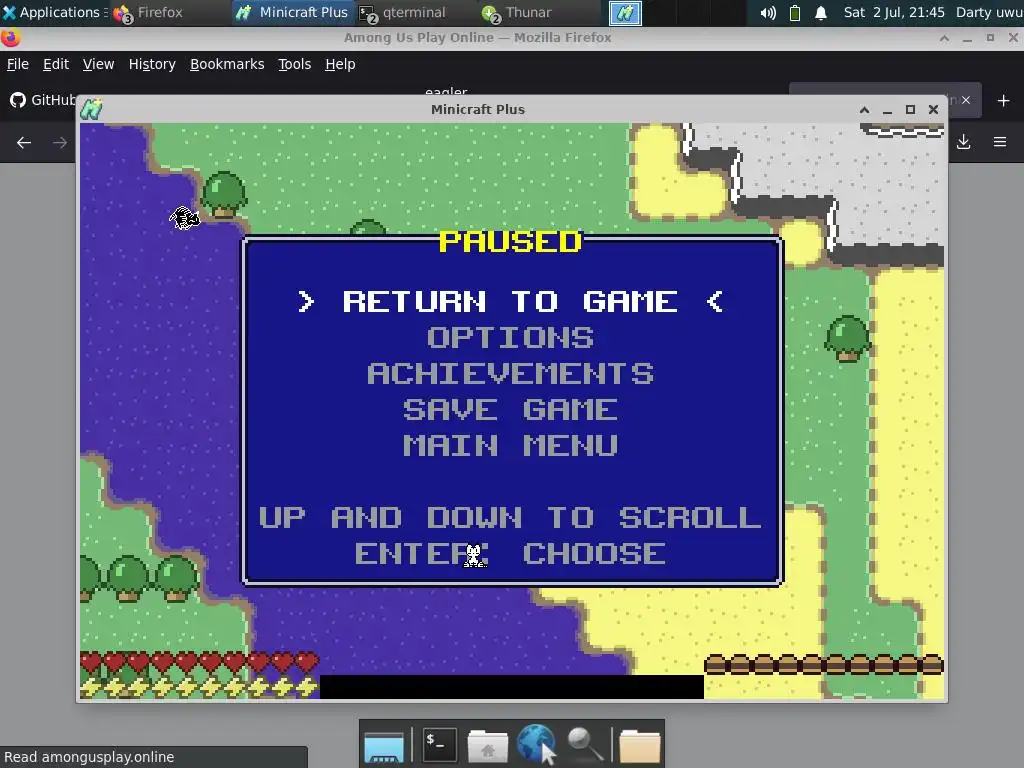This screenshot has height=768, width=1024.
Task: Open ACHIEVEMENTS in the pause menu
Action: pyautogui.click(x=510, y=374)
